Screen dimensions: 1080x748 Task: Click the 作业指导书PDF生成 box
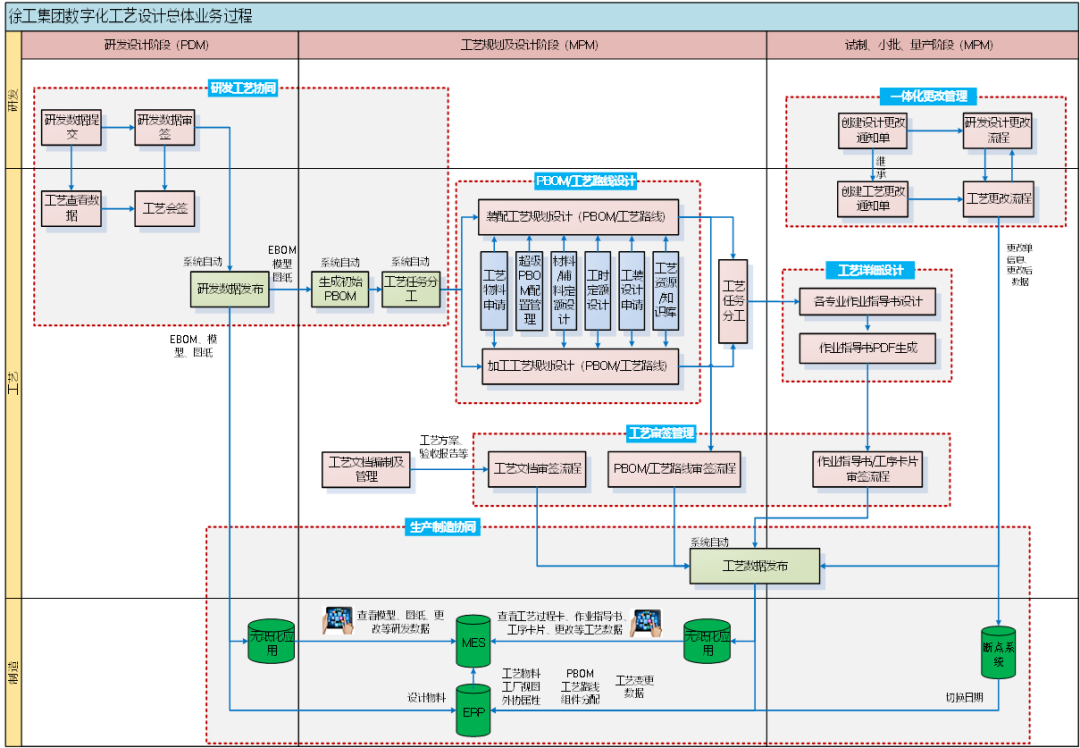point(868,348)
